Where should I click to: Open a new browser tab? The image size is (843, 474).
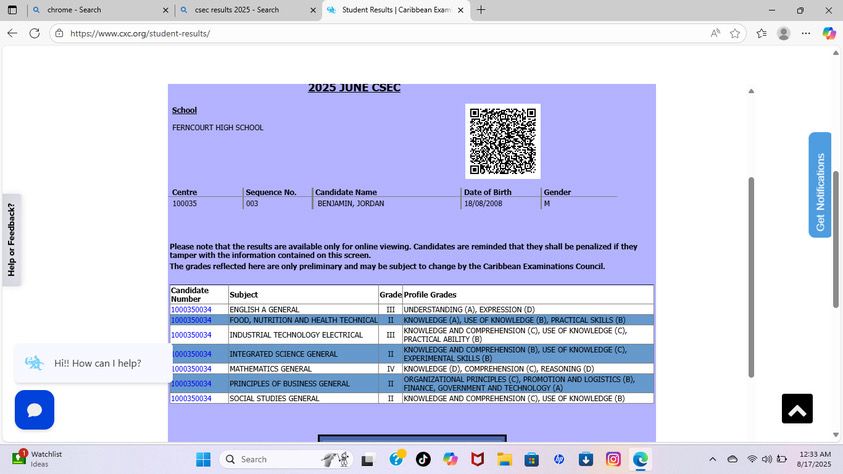(481, 10)
